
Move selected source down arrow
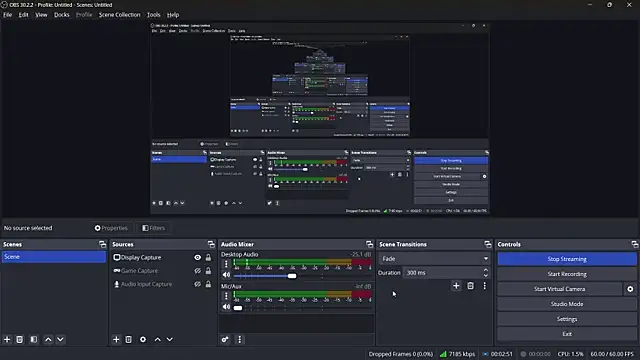click(x=170, y=339)
